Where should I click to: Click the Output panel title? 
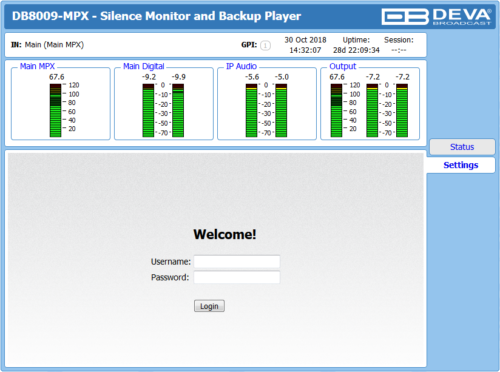coord(343,66)
